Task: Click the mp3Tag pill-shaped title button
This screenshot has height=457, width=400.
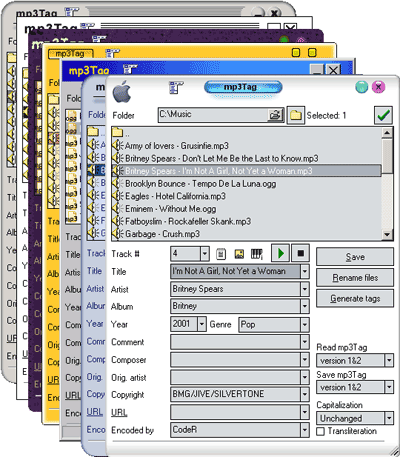Action: point(243,87)
